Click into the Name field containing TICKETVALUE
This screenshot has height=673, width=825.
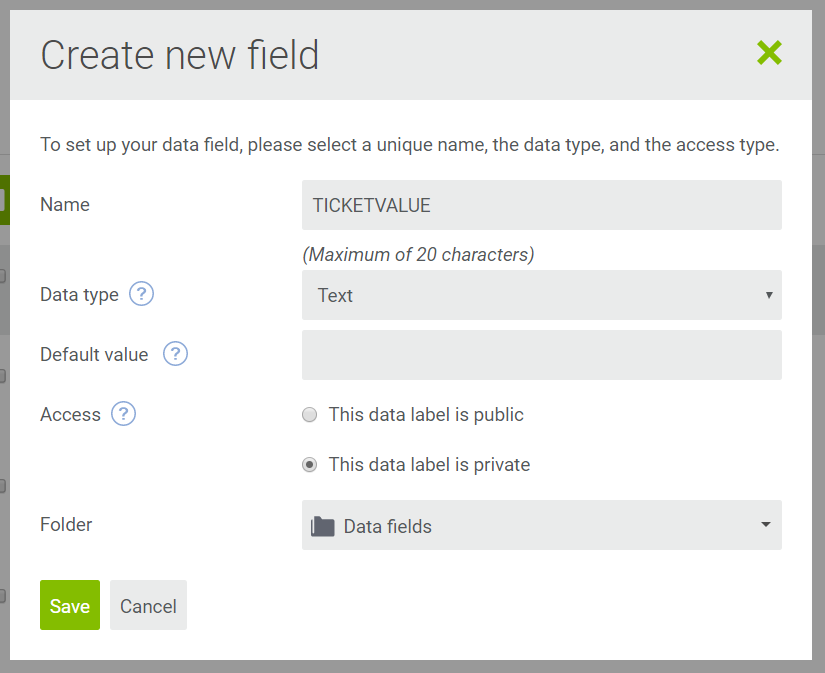(x=541, y=205)
